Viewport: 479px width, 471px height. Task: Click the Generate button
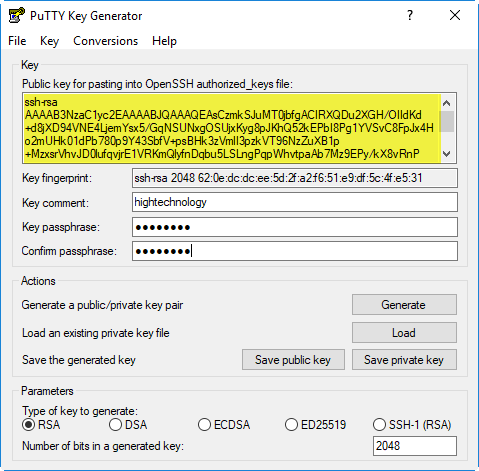click(x=404, y=304)
